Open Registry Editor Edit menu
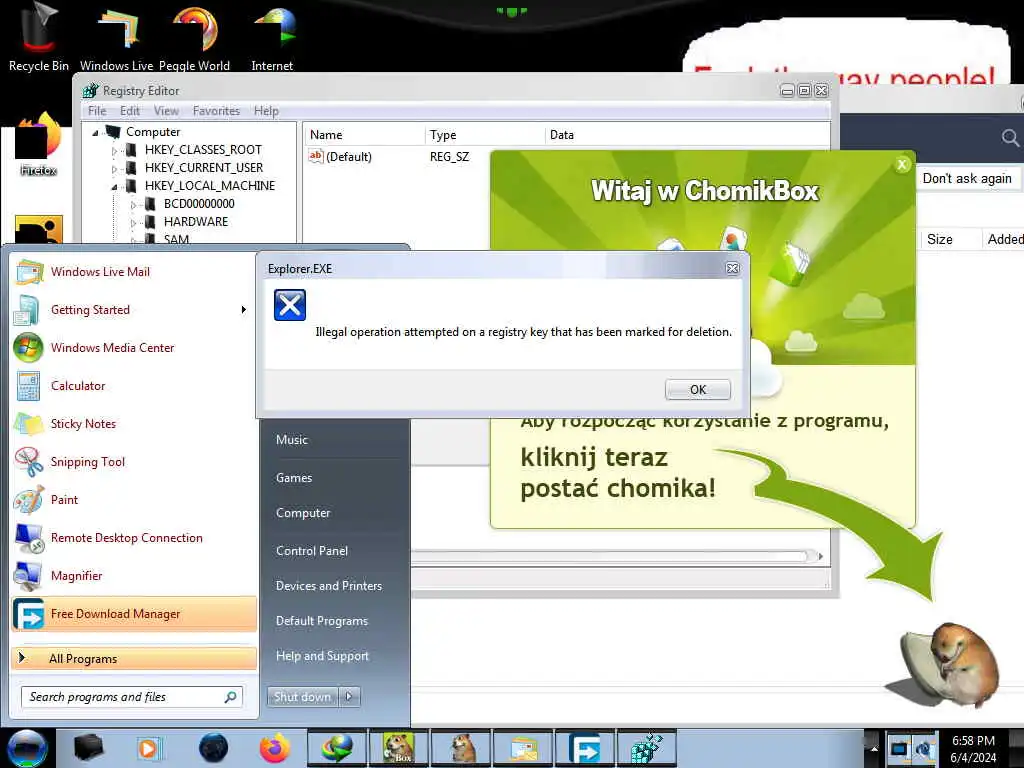The height and width of the screenshot is (768, 1024). coord(130,111)
